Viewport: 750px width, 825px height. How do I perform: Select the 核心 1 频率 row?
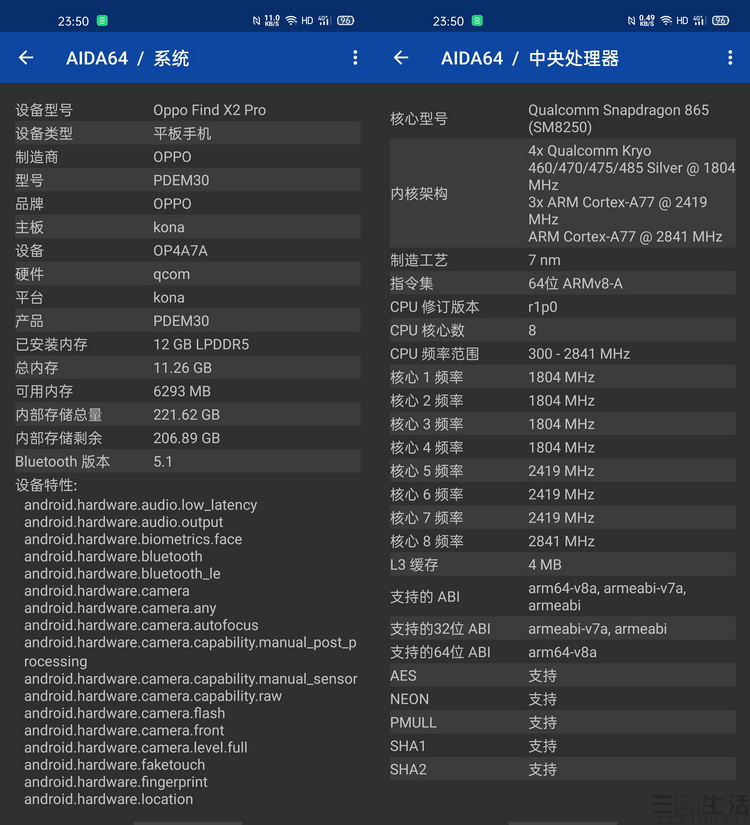pyautogui.click(x=563, y=377)
